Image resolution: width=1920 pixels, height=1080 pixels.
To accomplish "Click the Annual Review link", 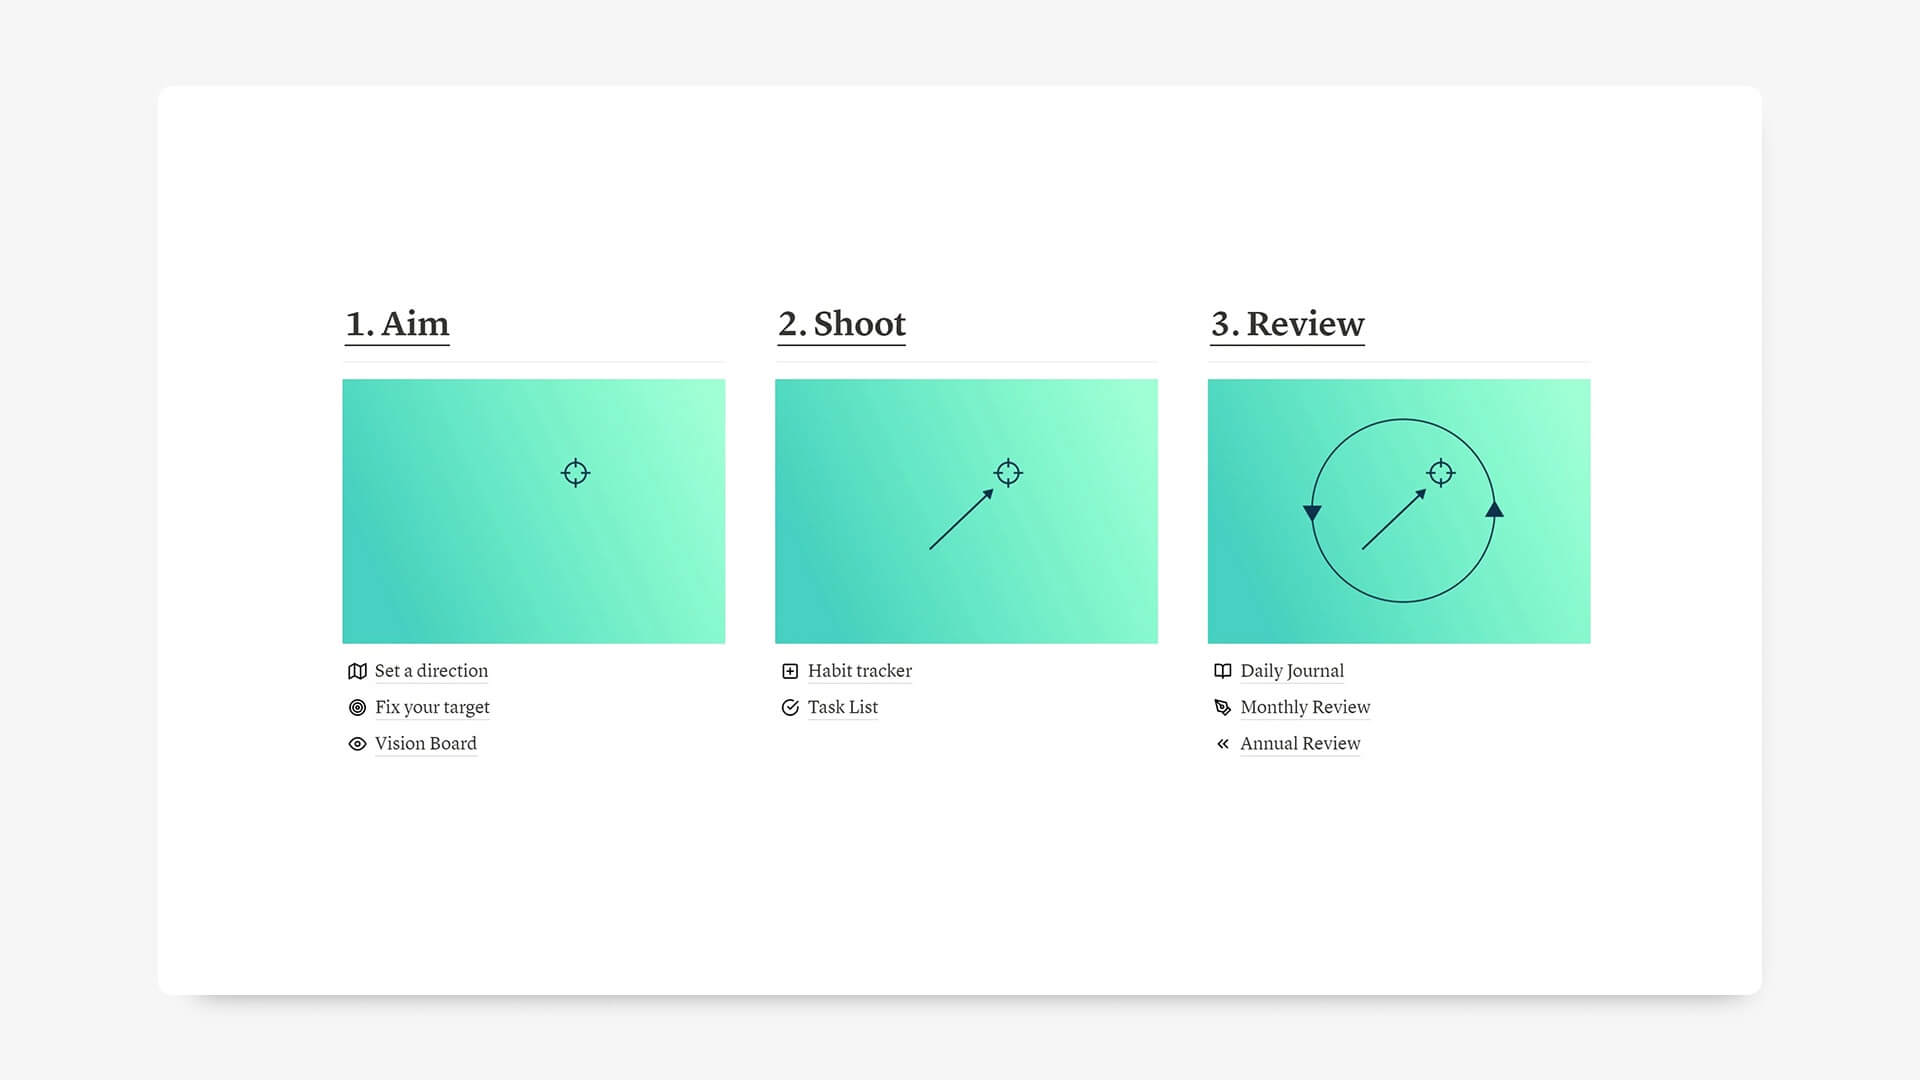I will point(1300,742).
